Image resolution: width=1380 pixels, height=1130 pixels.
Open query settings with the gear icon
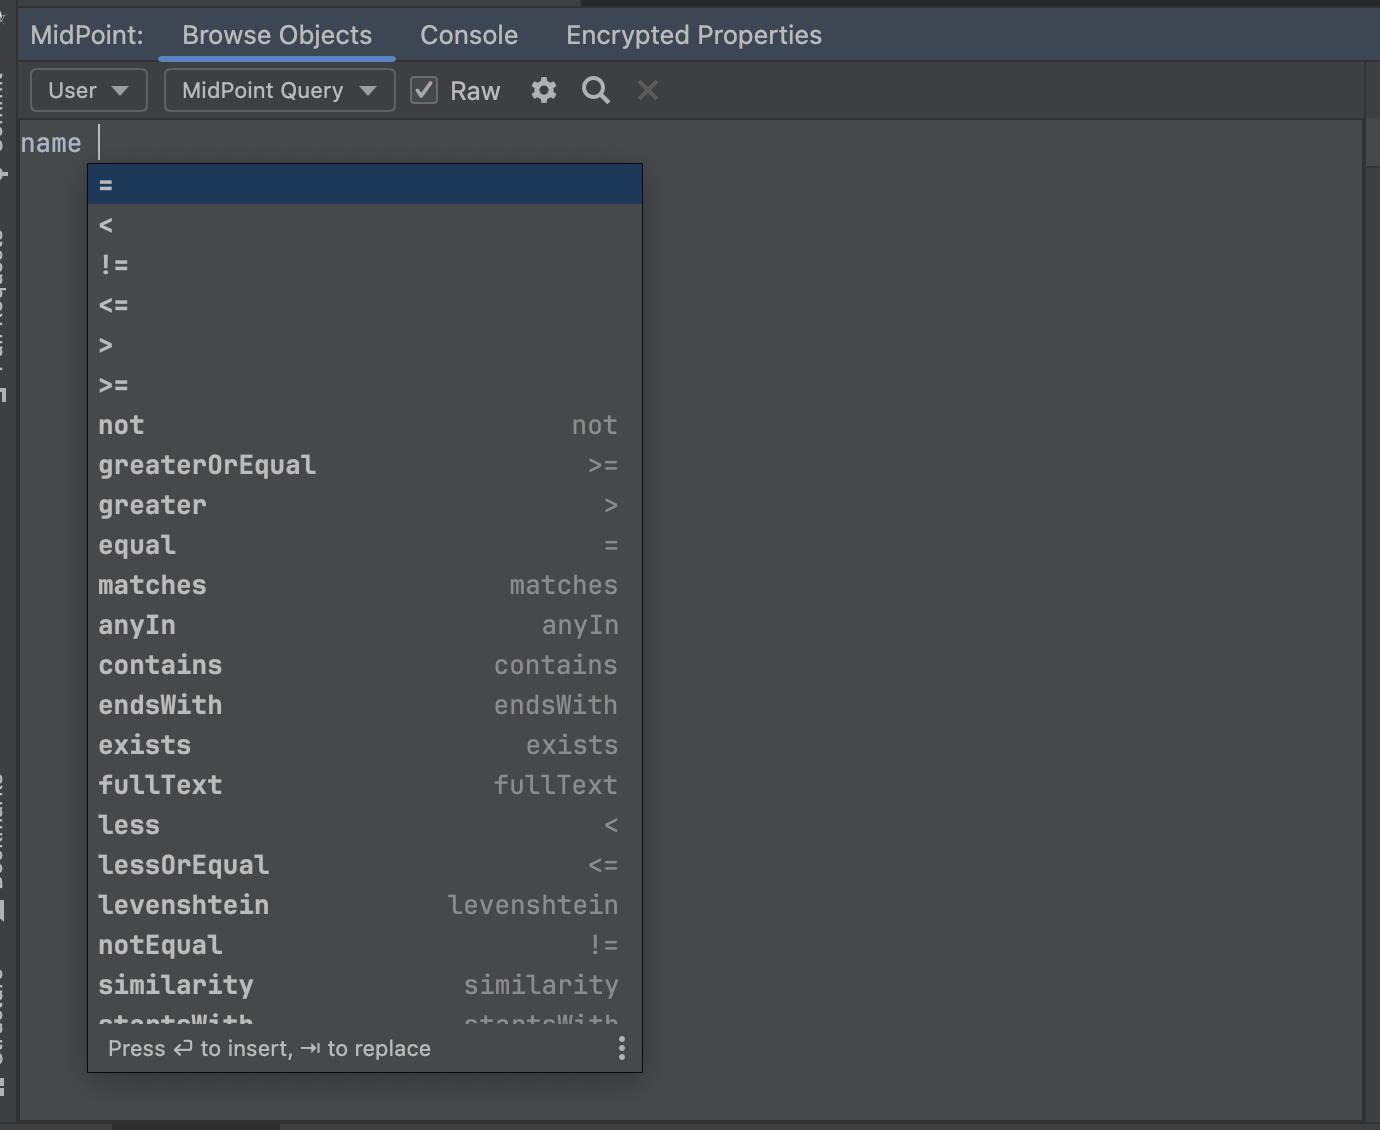click(543, 90)
